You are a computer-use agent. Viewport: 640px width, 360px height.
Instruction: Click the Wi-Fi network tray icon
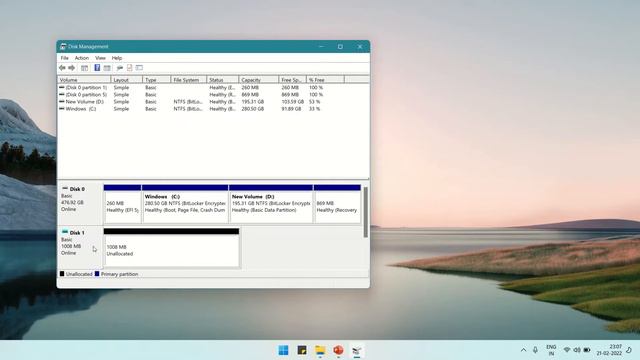(x=567, y=350)
